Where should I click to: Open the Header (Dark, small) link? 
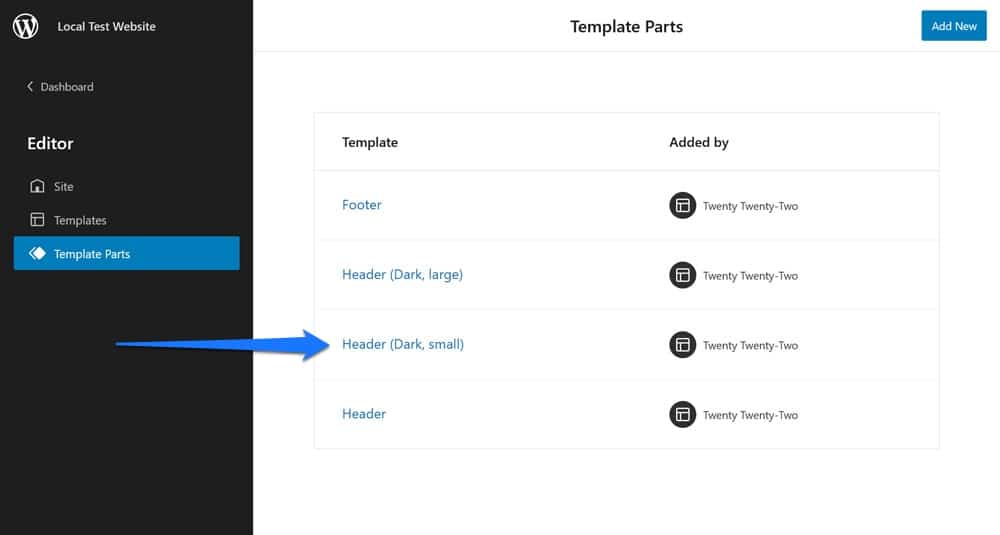point(403,344)
